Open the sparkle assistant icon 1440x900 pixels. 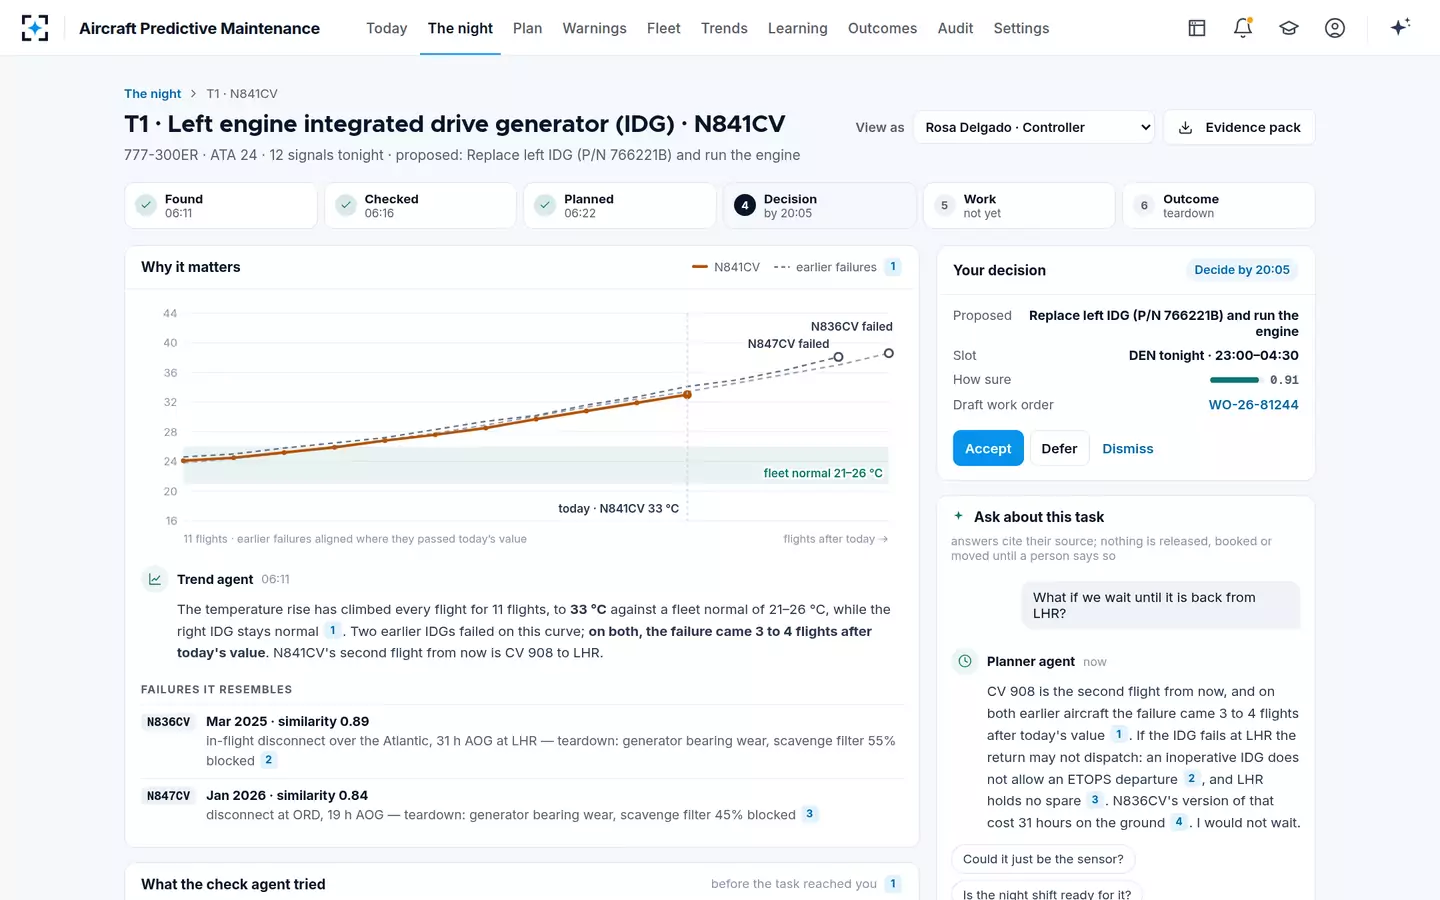[x=1400, y=27]
